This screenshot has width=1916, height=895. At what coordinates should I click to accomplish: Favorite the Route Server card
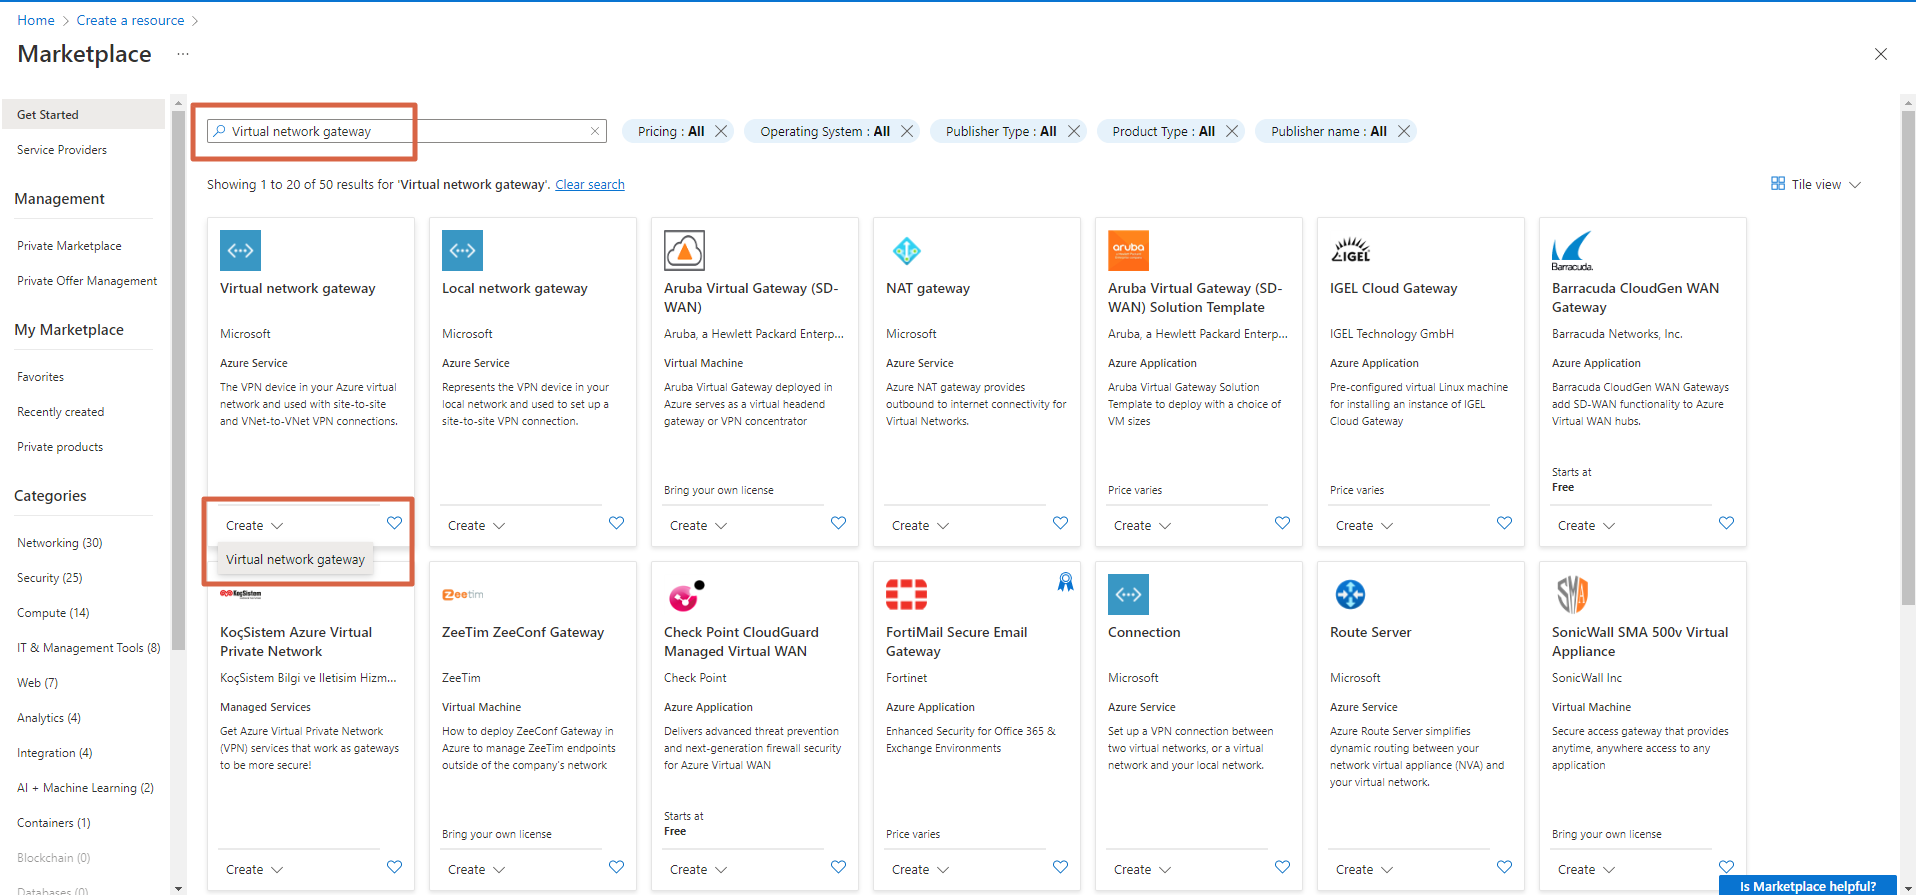[1504, 867]
